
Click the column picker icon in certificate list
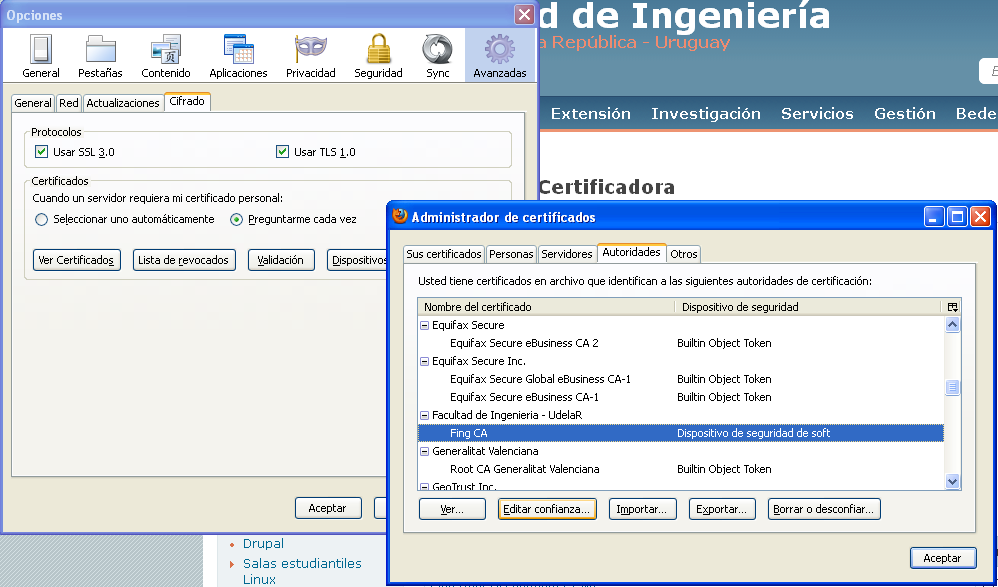click(x=952, y=307)
